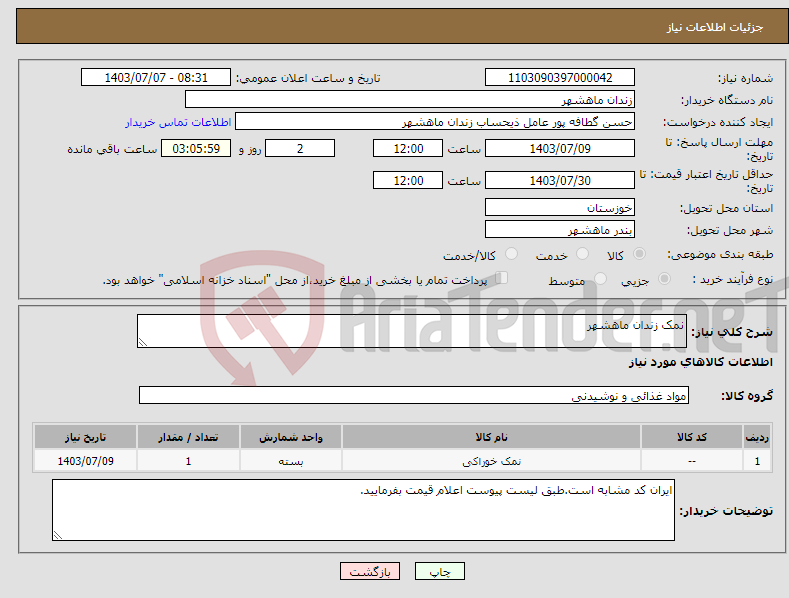This screenshot has width=789, height=598.
Task: Click the code cell showing --
Action: point(692,461)
